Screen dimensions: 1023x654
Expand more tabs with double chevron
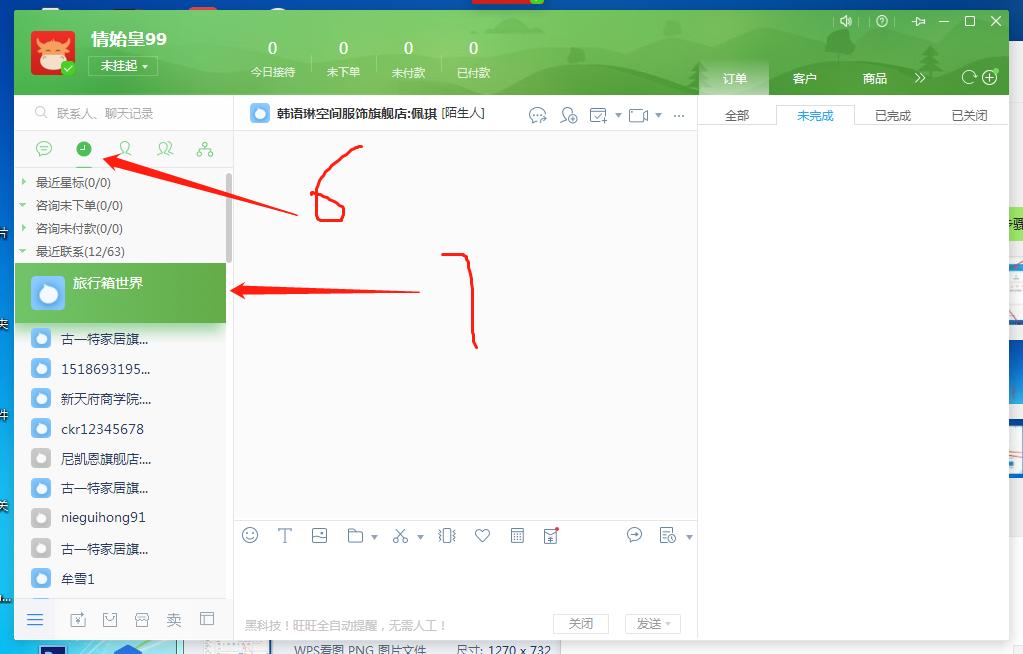(920, 78)
